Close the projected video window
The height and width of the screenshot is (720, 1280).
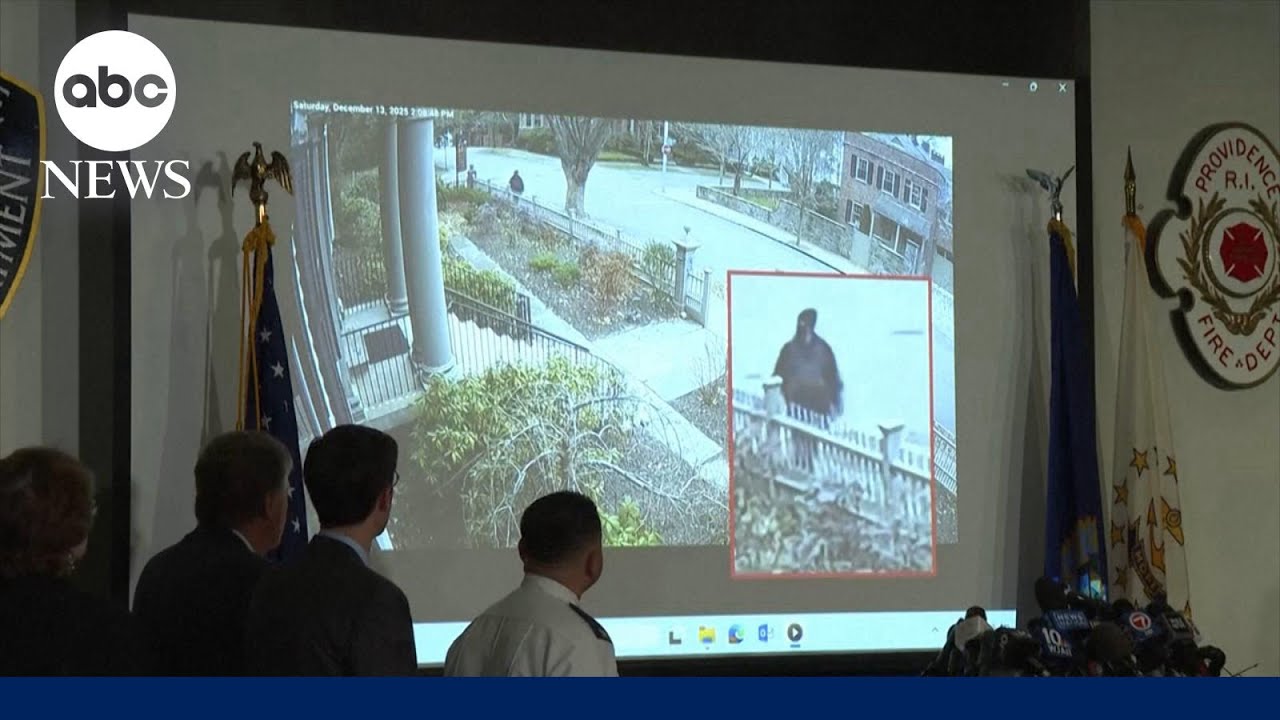point(1062,87)
